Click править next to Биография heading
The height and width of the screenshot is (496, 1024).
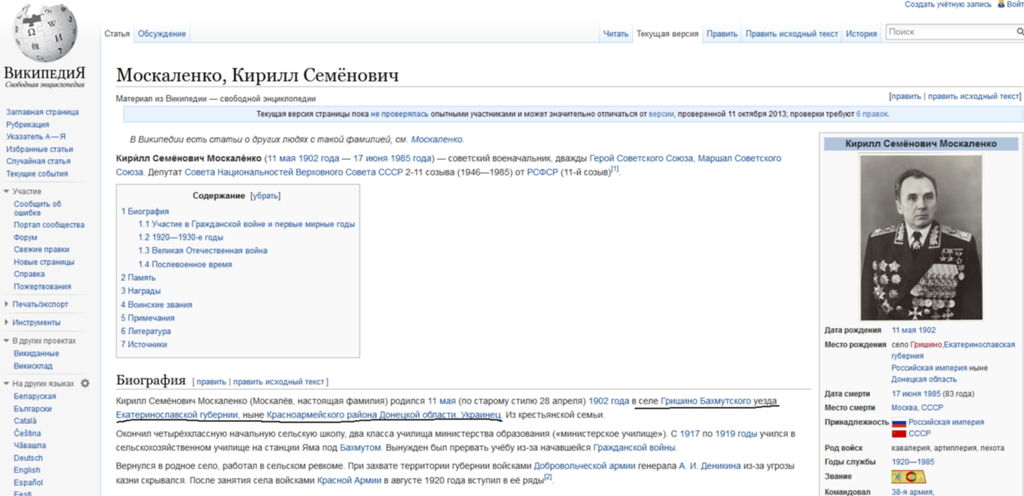point(211,381)
